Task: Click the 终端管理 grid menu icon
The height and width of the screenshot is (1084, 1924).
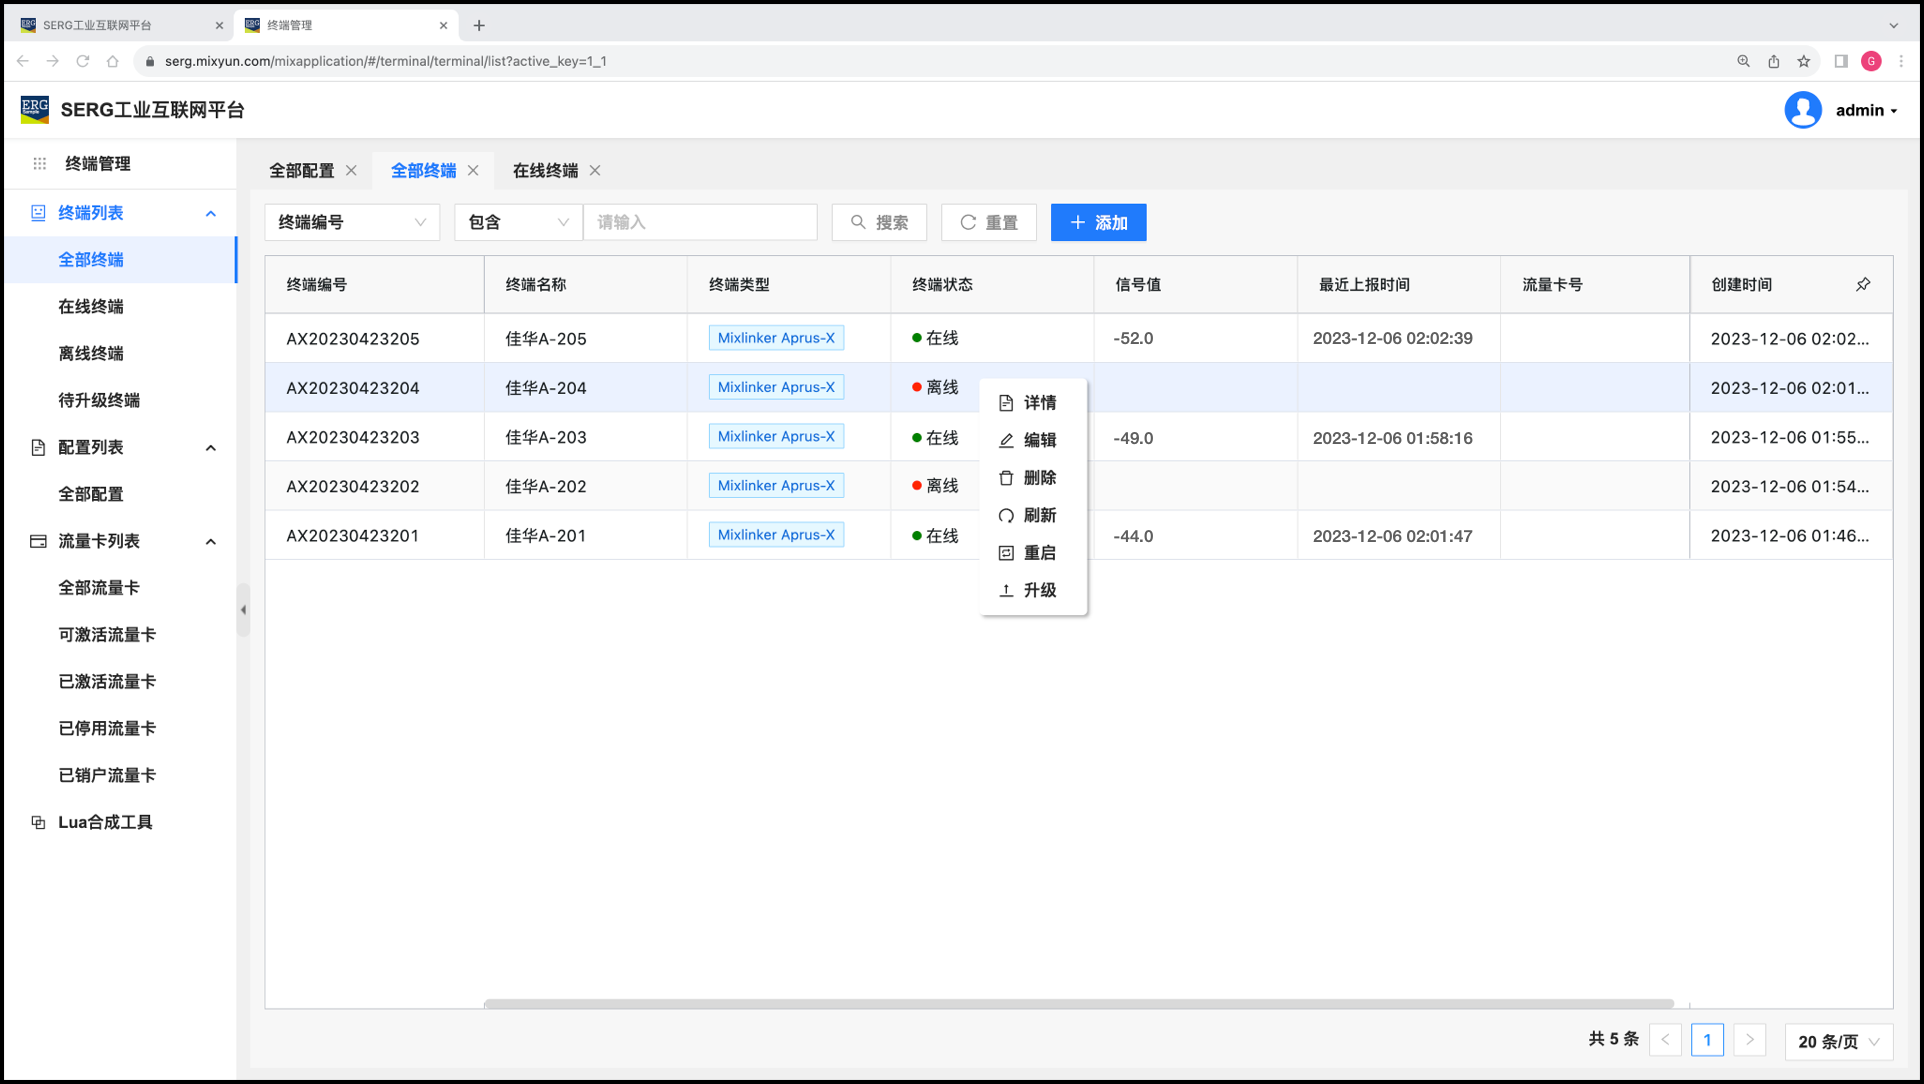Action: pos(40,164)
